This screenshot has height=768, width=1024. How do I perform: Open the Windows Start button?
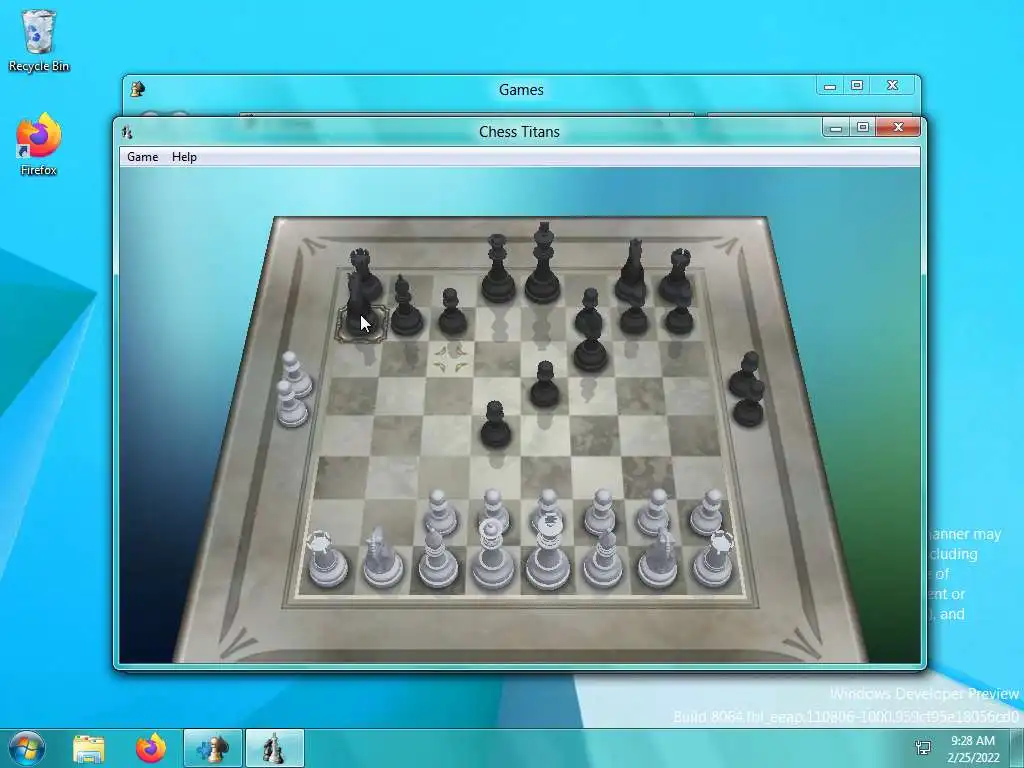(x=26, y=748)
